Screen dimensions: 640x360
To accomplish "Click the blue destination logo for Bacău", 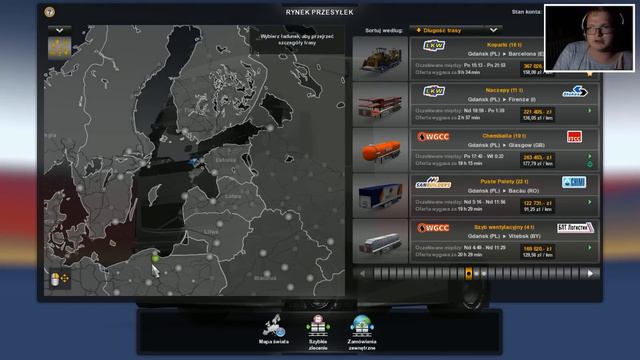I will tap(574, 182).
